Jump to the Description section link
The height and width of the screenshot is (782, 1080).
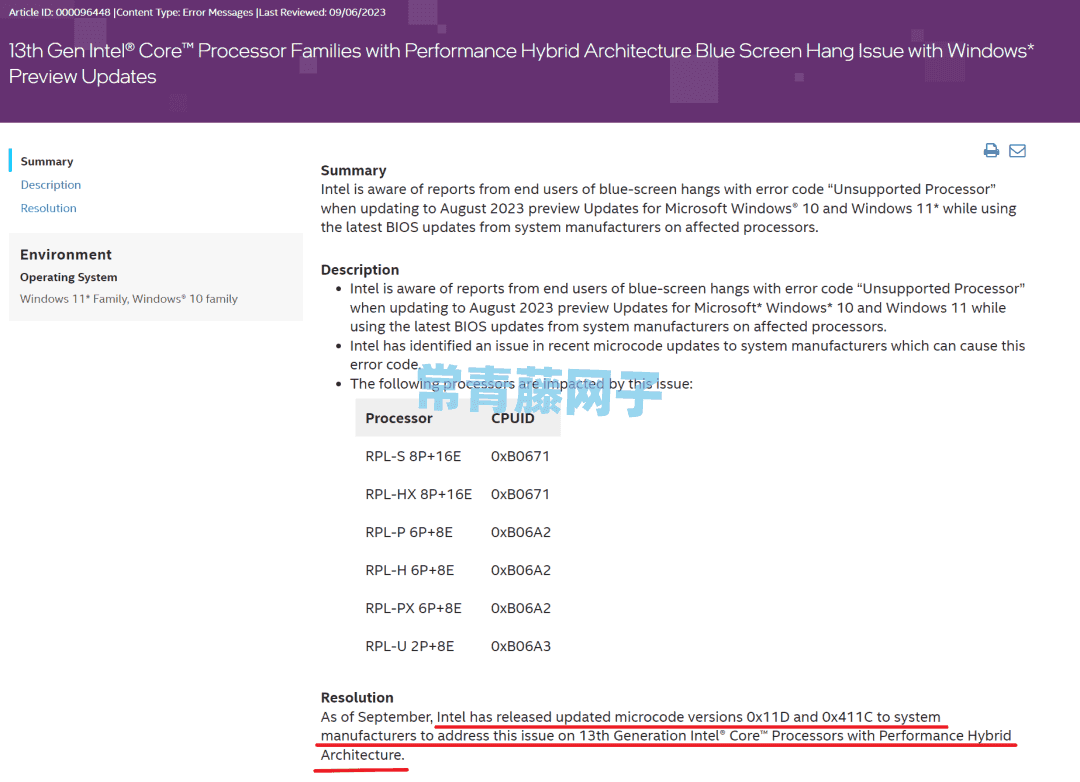point(51,185)
